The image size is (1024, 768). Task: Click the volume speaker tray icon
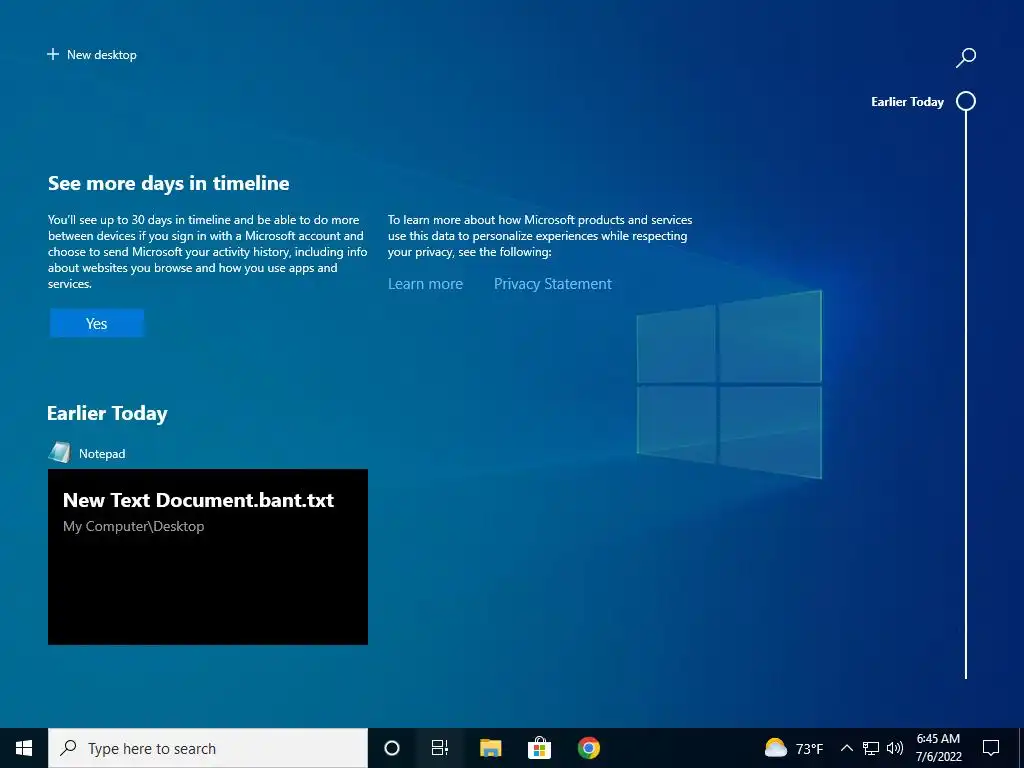click(895, 748)
